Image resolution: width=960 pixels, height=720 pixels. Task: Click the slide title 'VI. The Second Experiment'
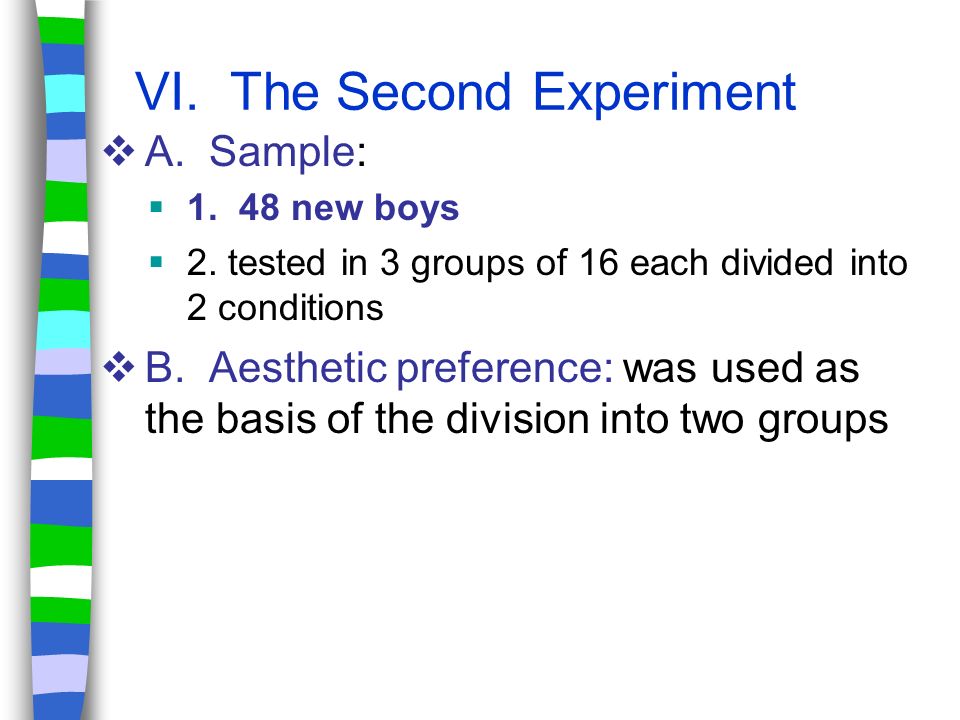(465, 92)
